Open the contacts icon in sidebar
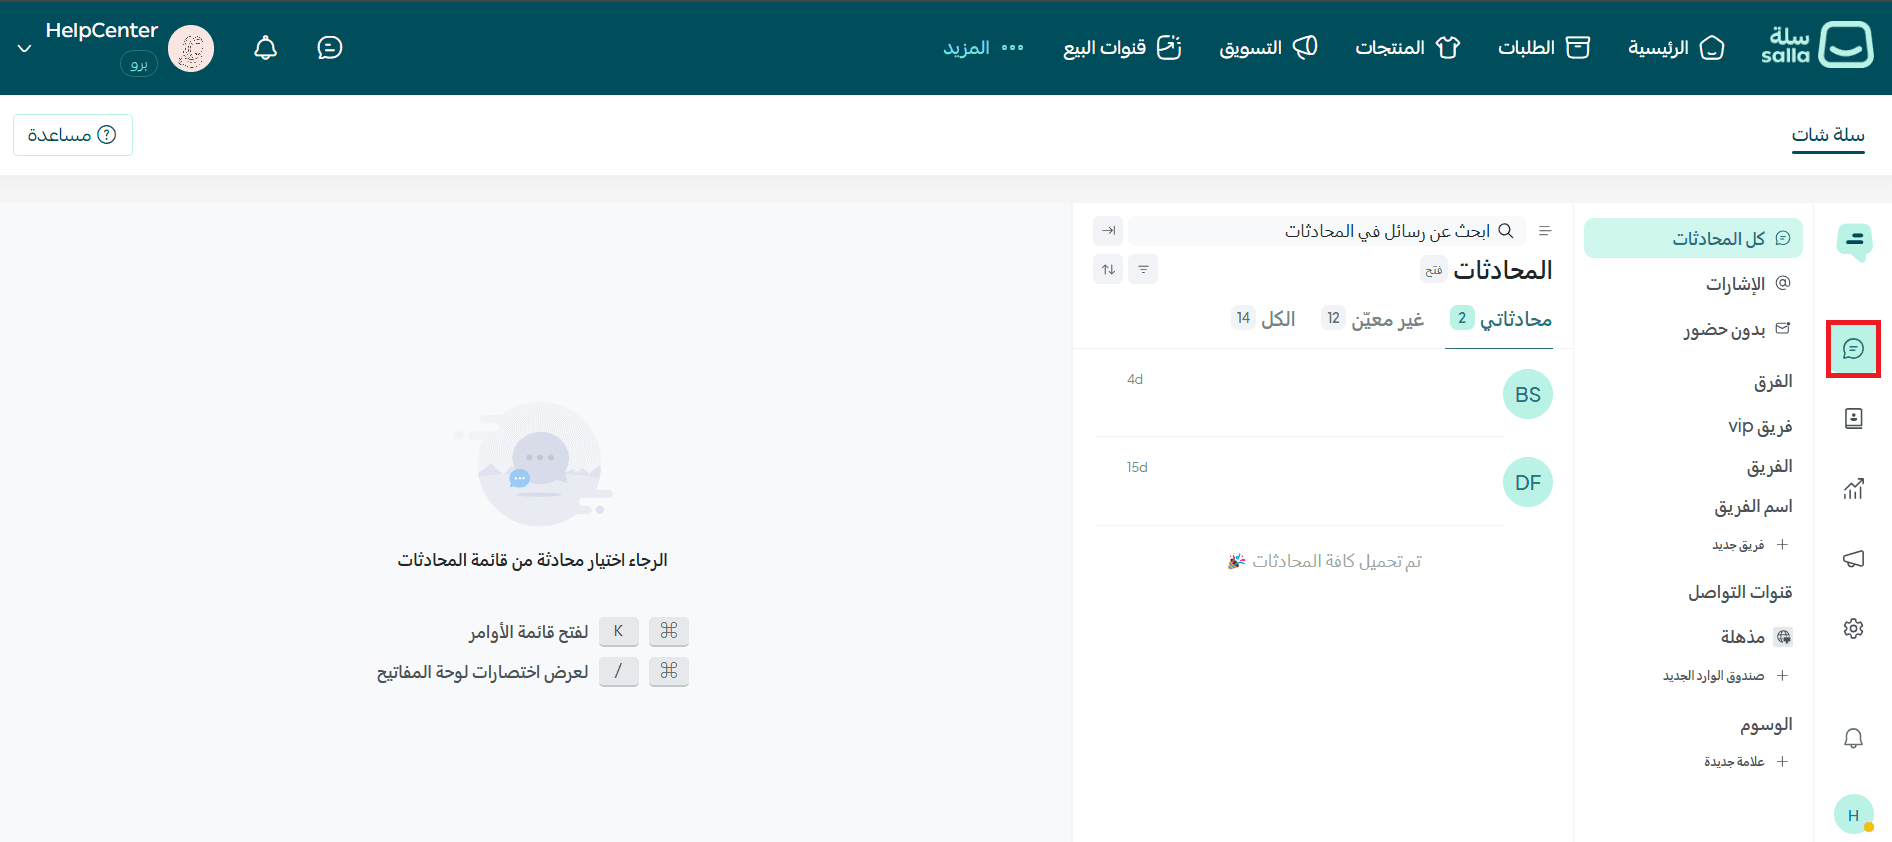1892x842 pixels. coord(1853,419)
